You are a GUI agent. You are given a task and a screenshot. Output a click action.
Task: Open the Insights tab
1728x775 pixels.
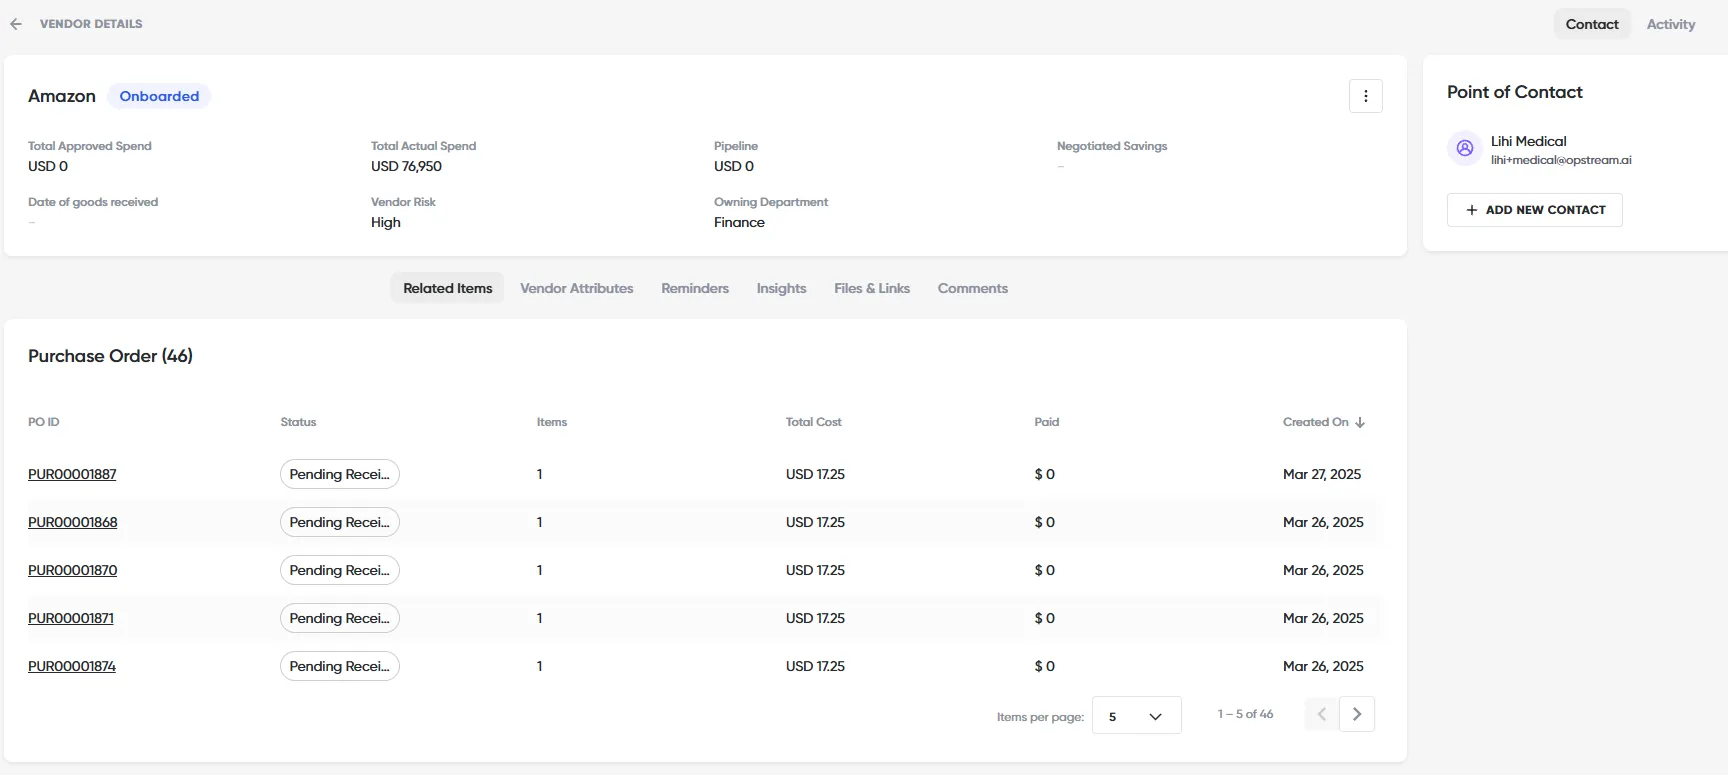pyautogui.click(x=781, y=288)
